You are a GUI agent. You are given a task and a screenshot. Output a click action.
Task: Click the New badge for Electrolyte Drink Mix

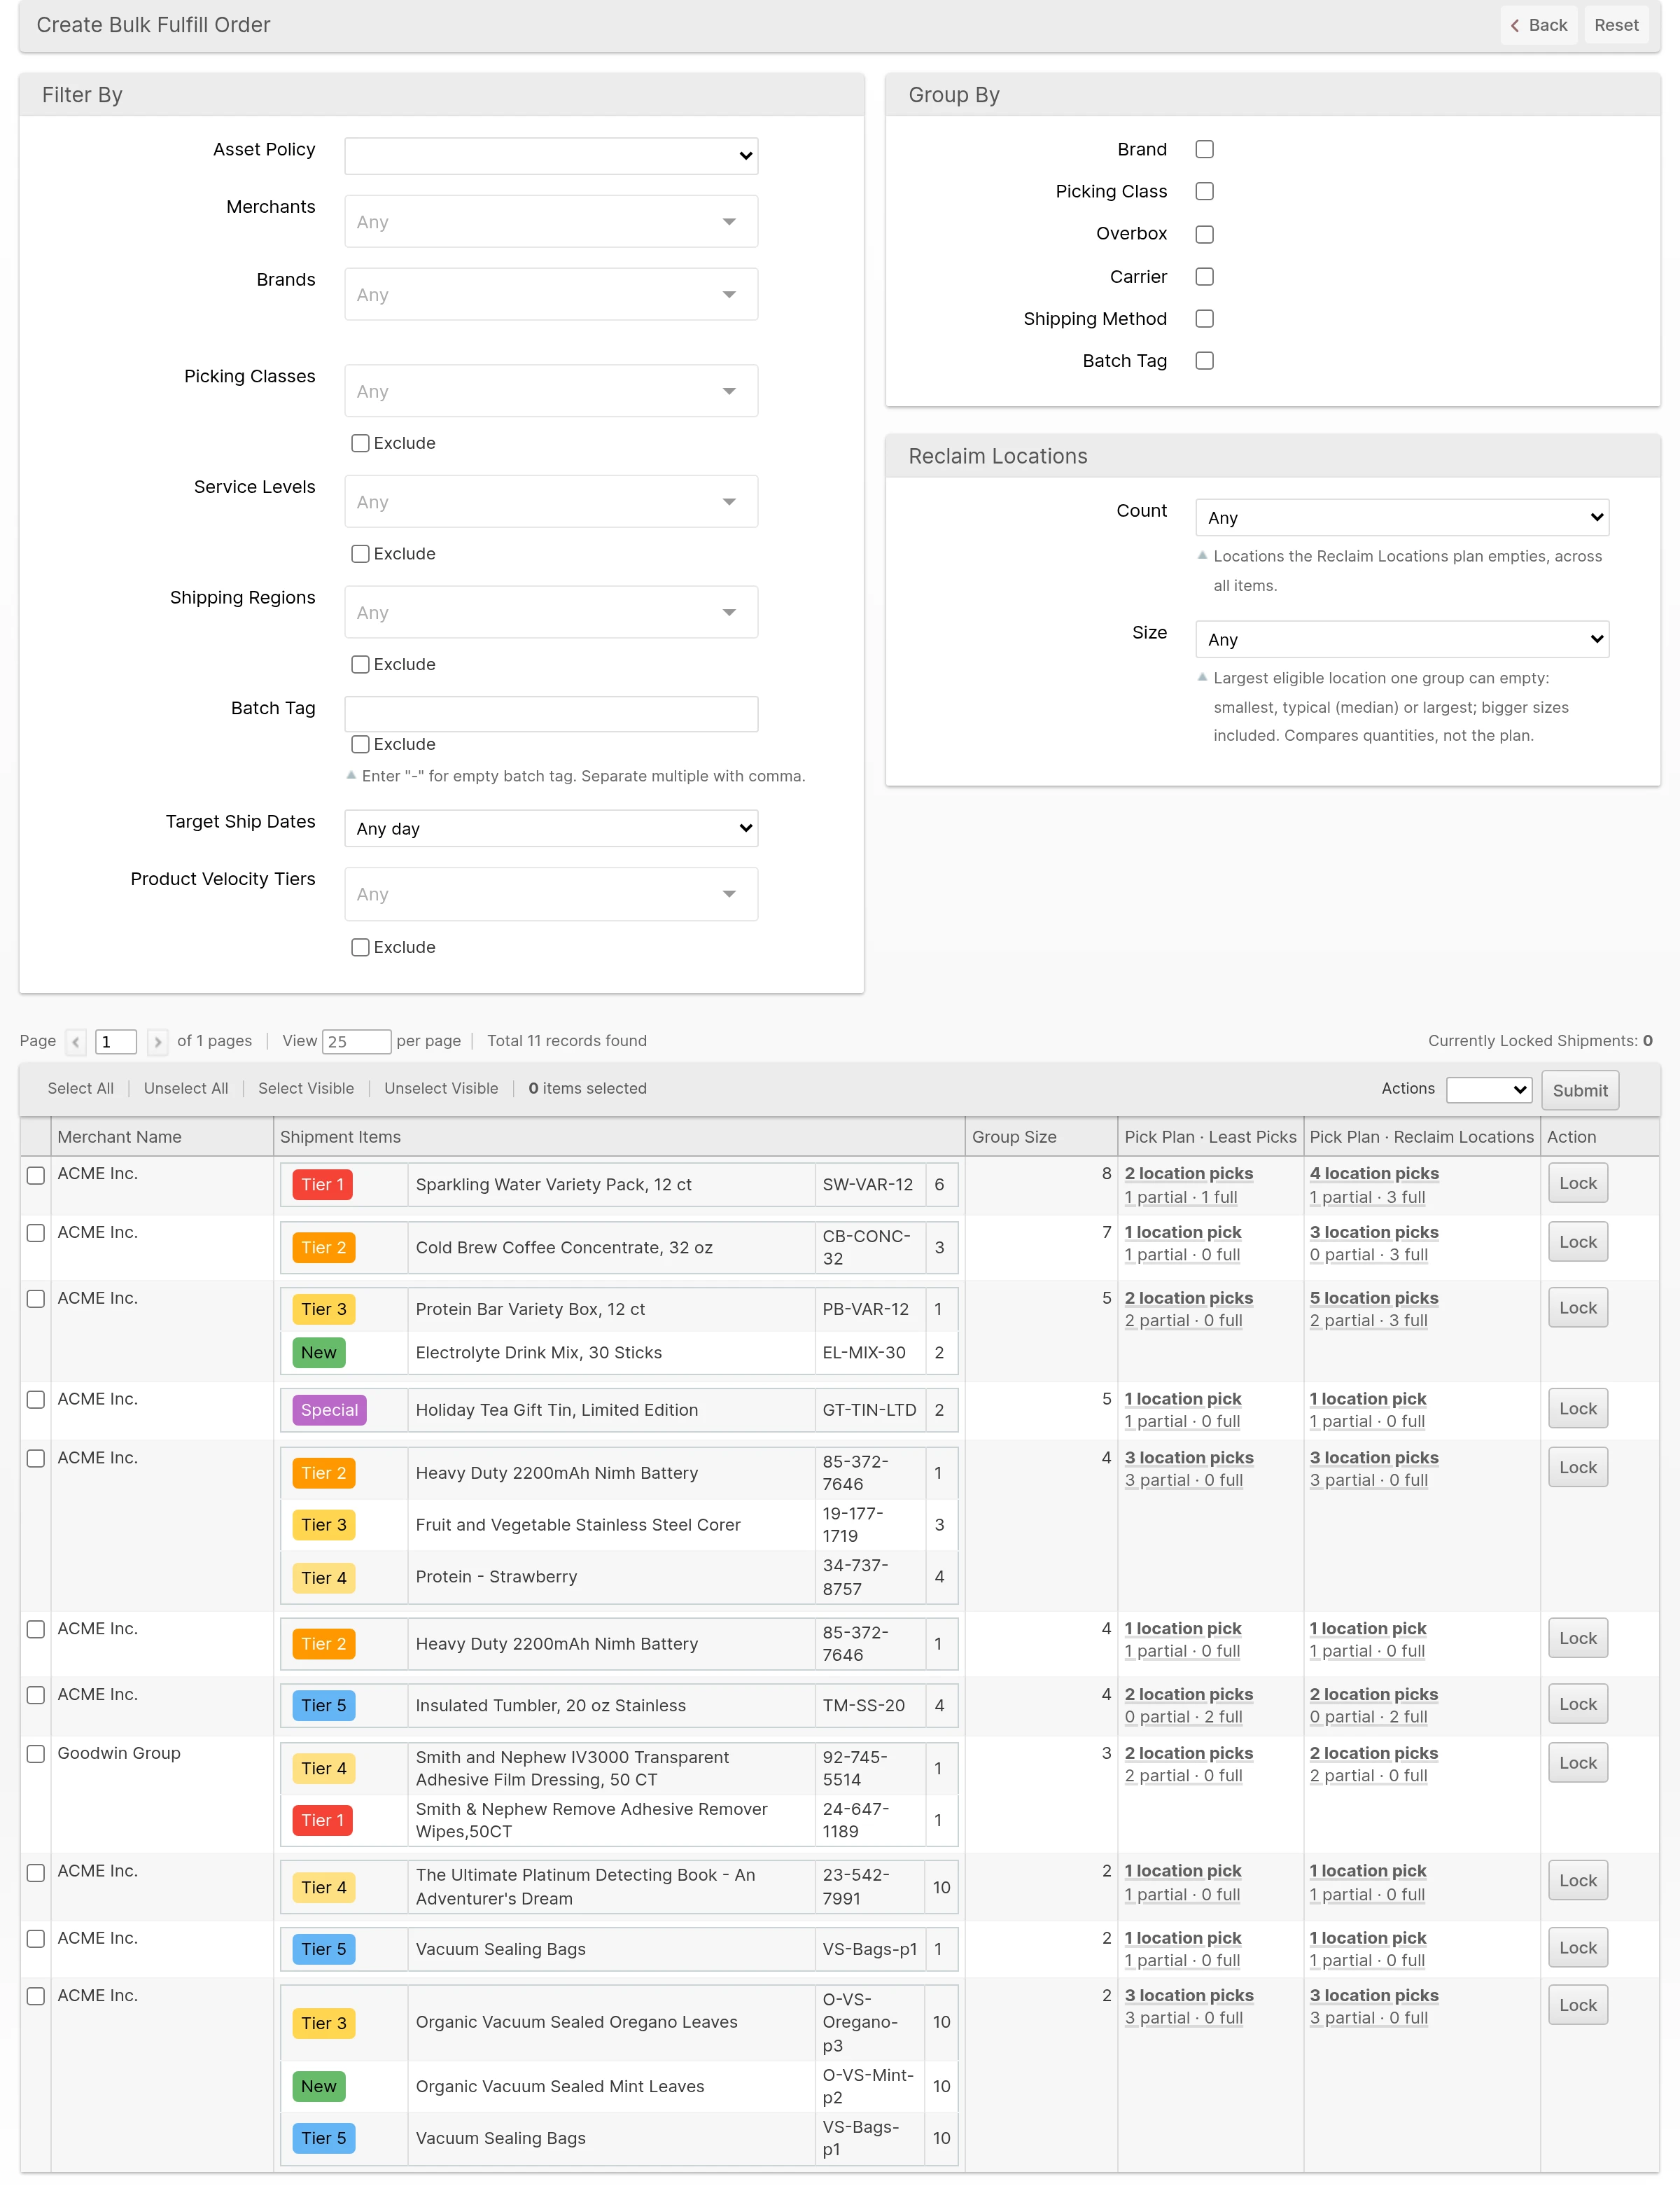[319, 1352]
